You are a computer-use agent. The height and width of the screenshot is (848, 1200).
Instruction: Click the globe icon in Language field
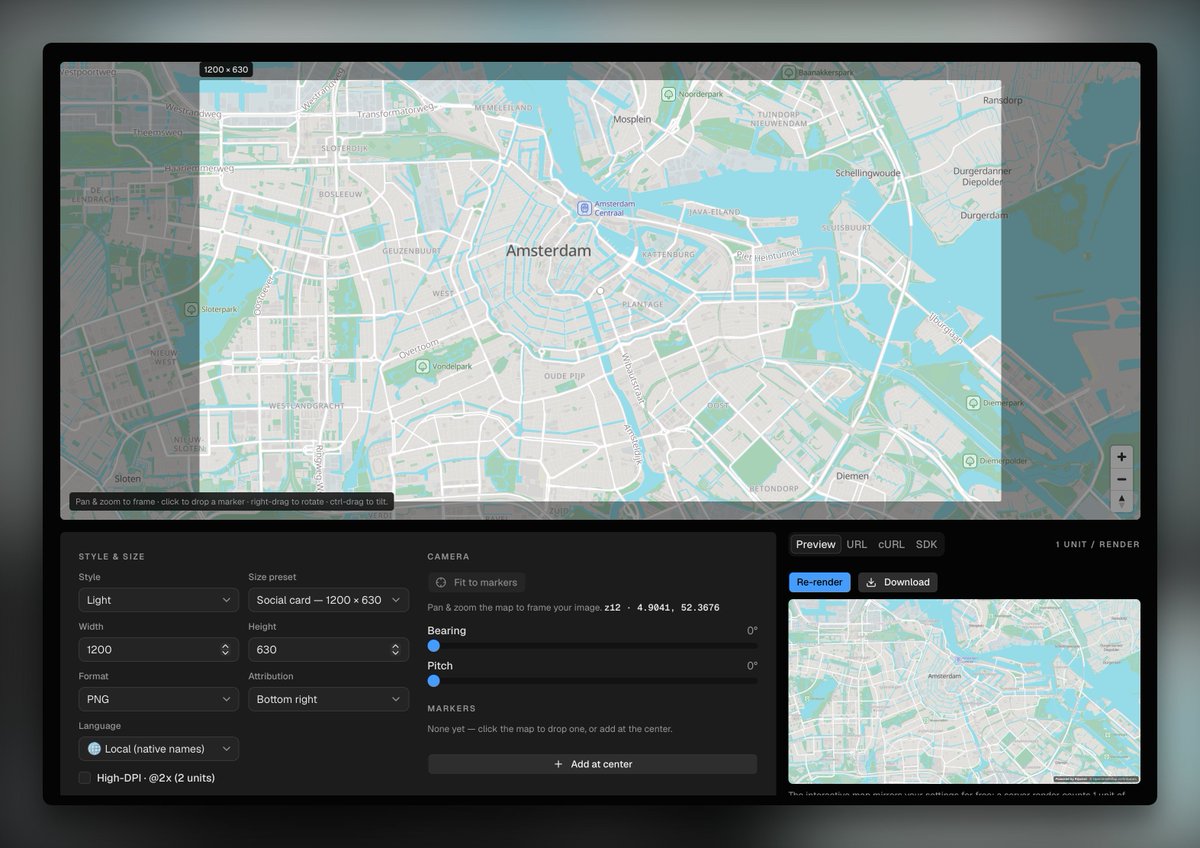[x=94, y=749]
